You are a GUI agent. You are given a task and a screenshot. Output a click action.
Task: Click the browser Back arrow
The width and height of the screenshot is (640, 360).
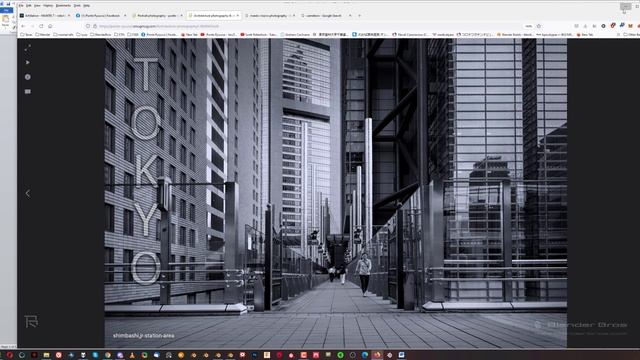23,26
